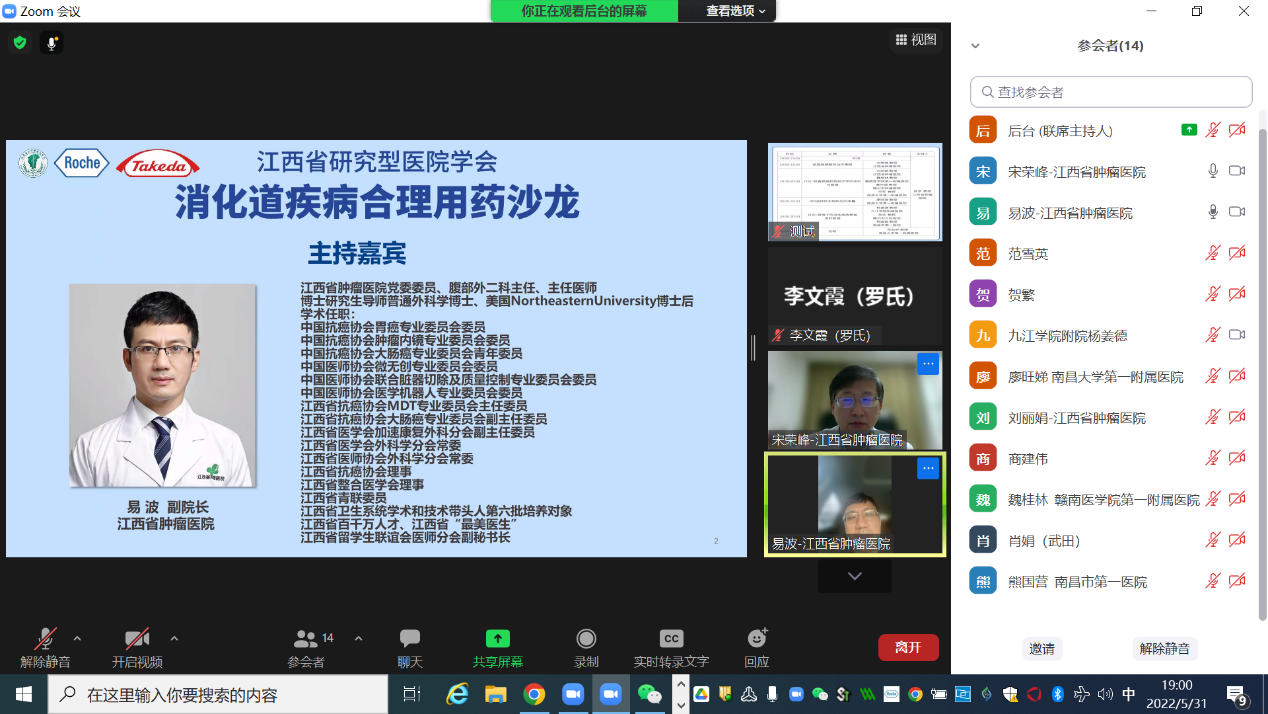Click more options on 易波 video tile
The height and width of the screenshot is (714, 1268).
(928, 468)
